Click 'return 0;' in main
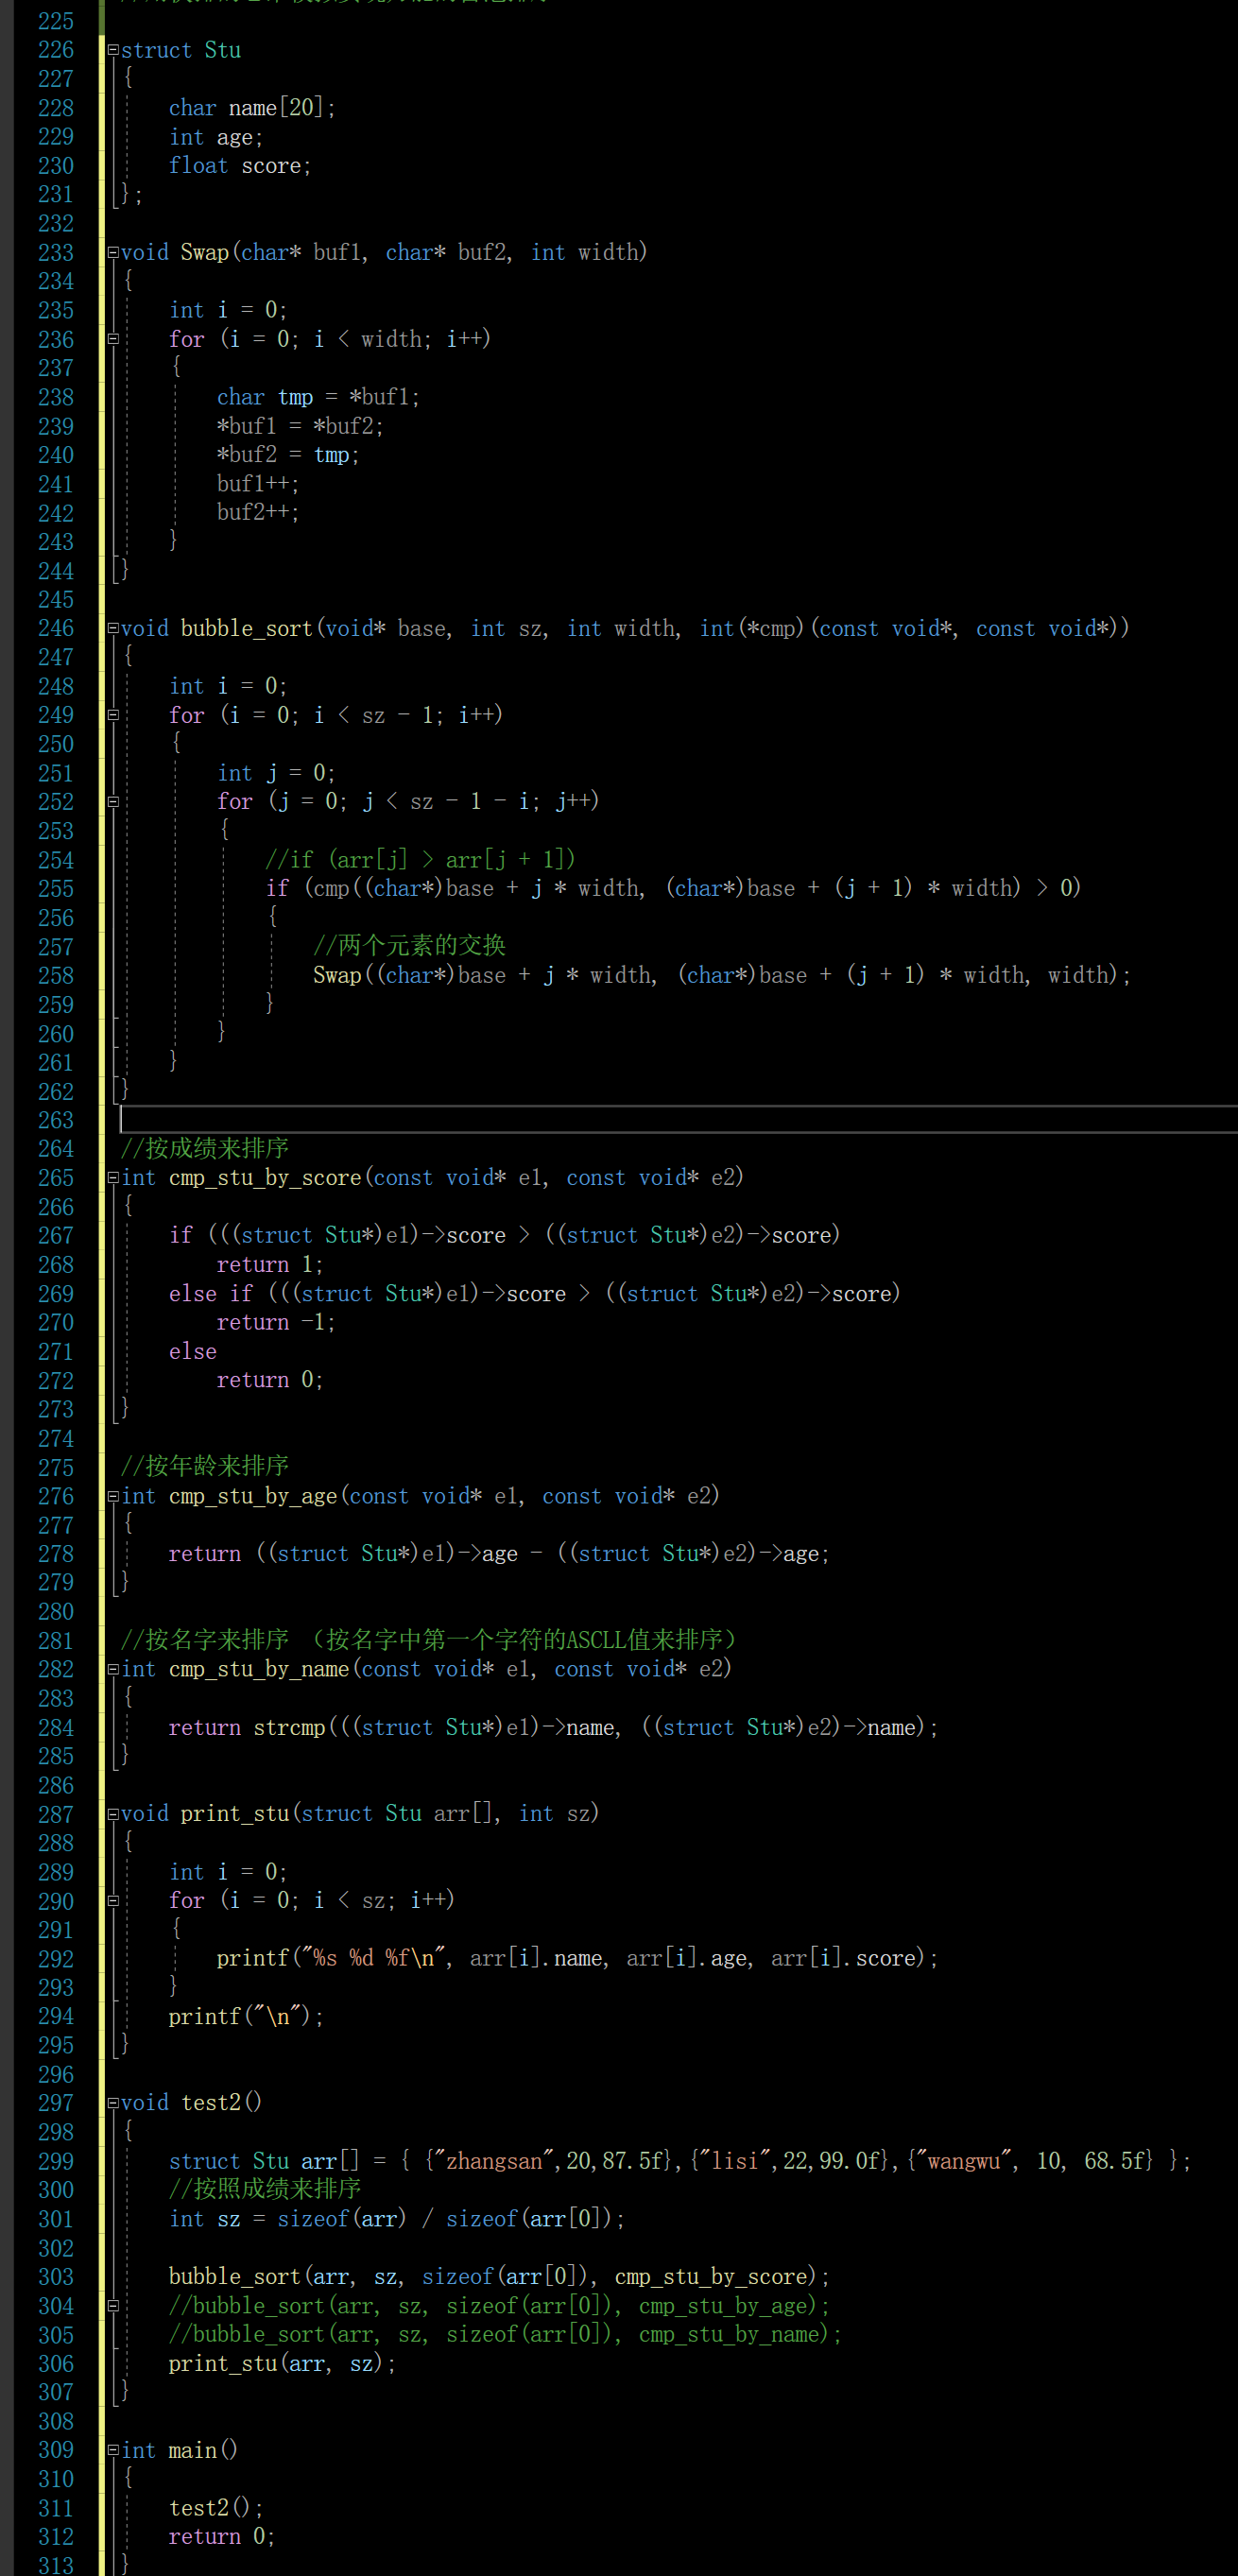 (x=222, y=2537)
